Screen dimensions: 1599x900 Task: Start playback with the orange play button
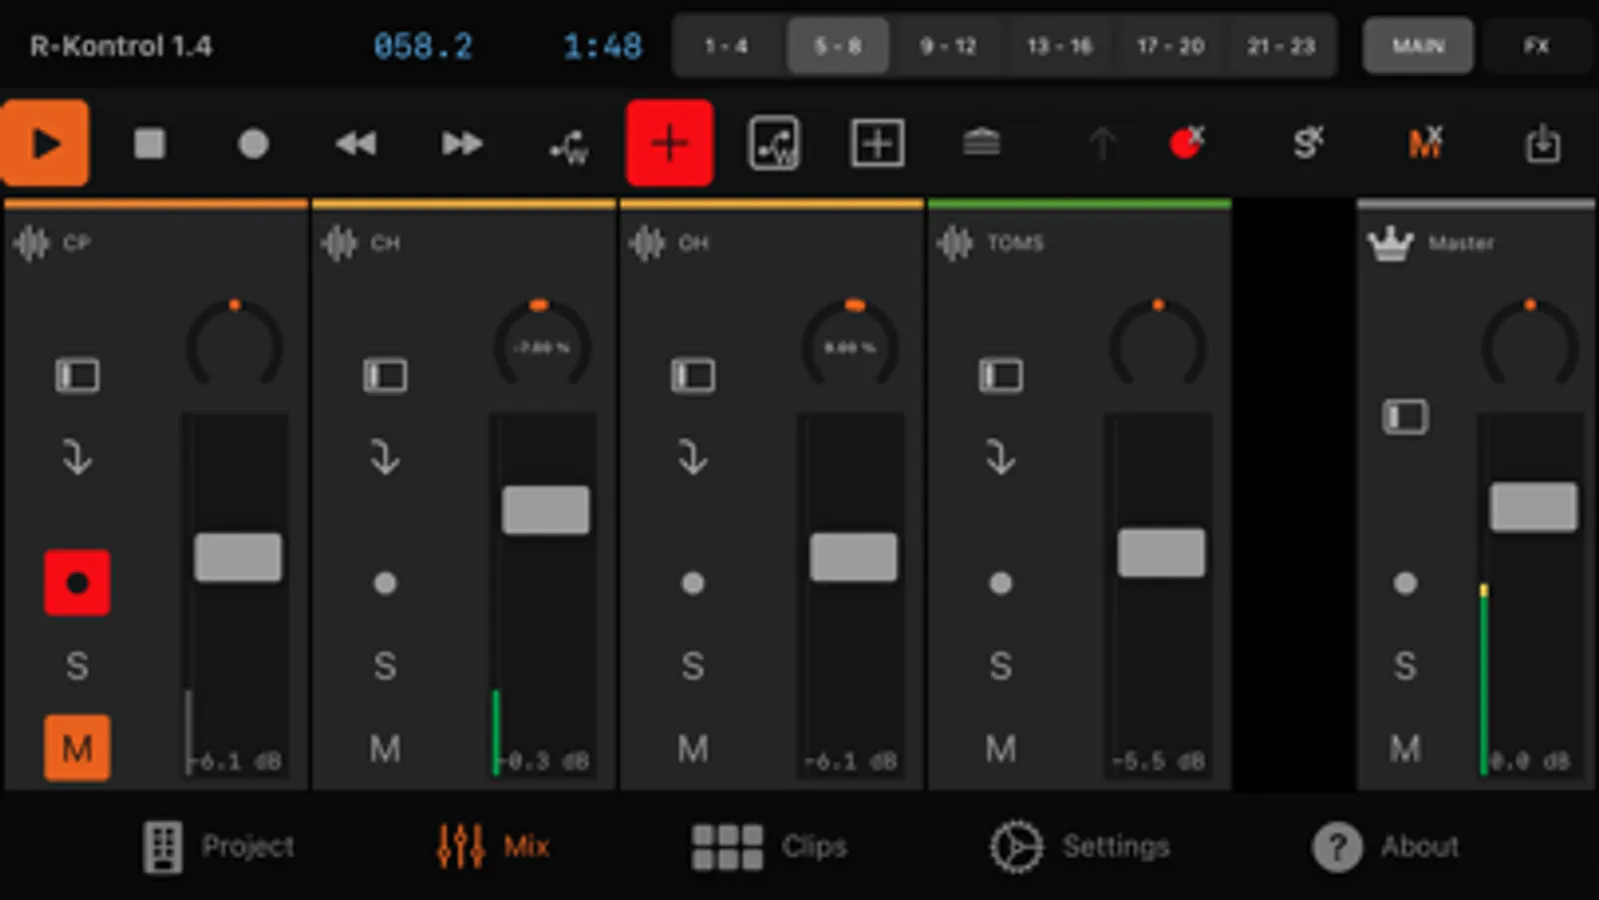[x=45, y=143]
